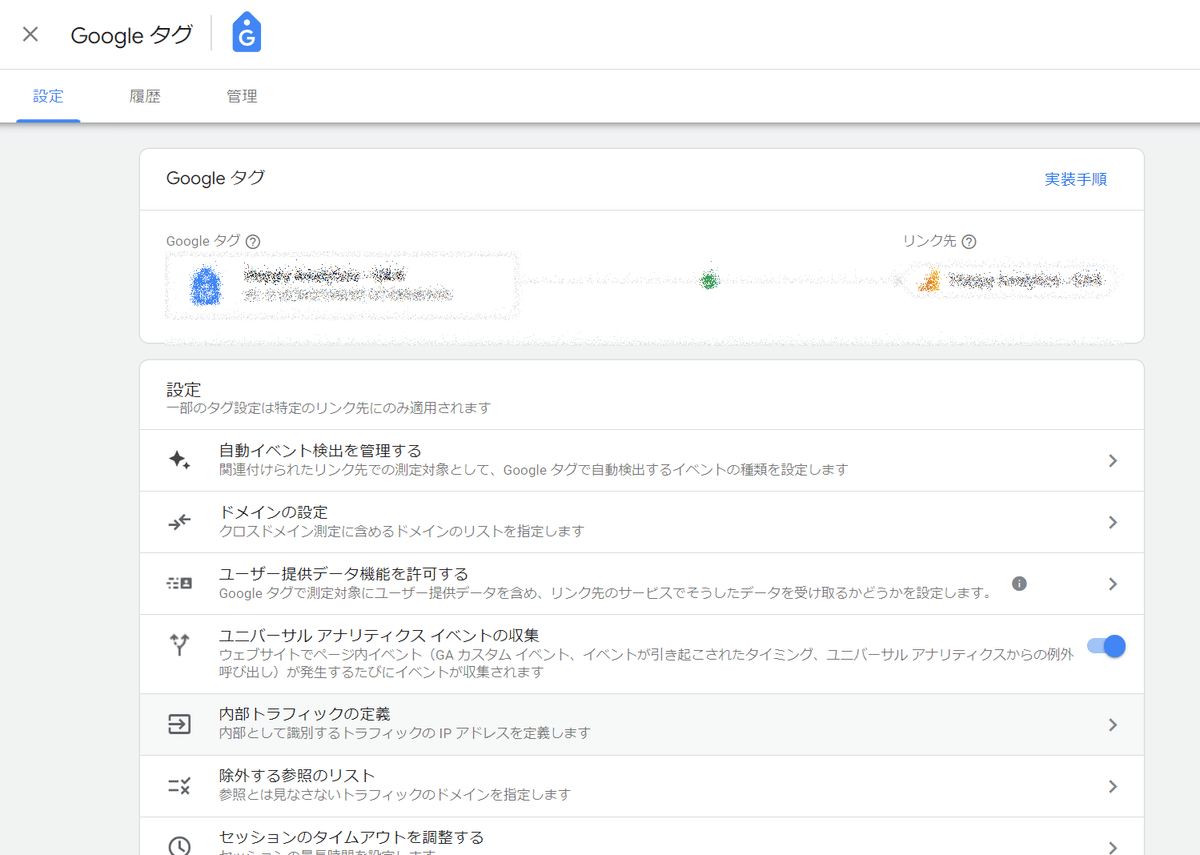Screen dimensions: 1200x855
Task: Open 自動イベント検出を管理する setting
Action: pos(641,460)
